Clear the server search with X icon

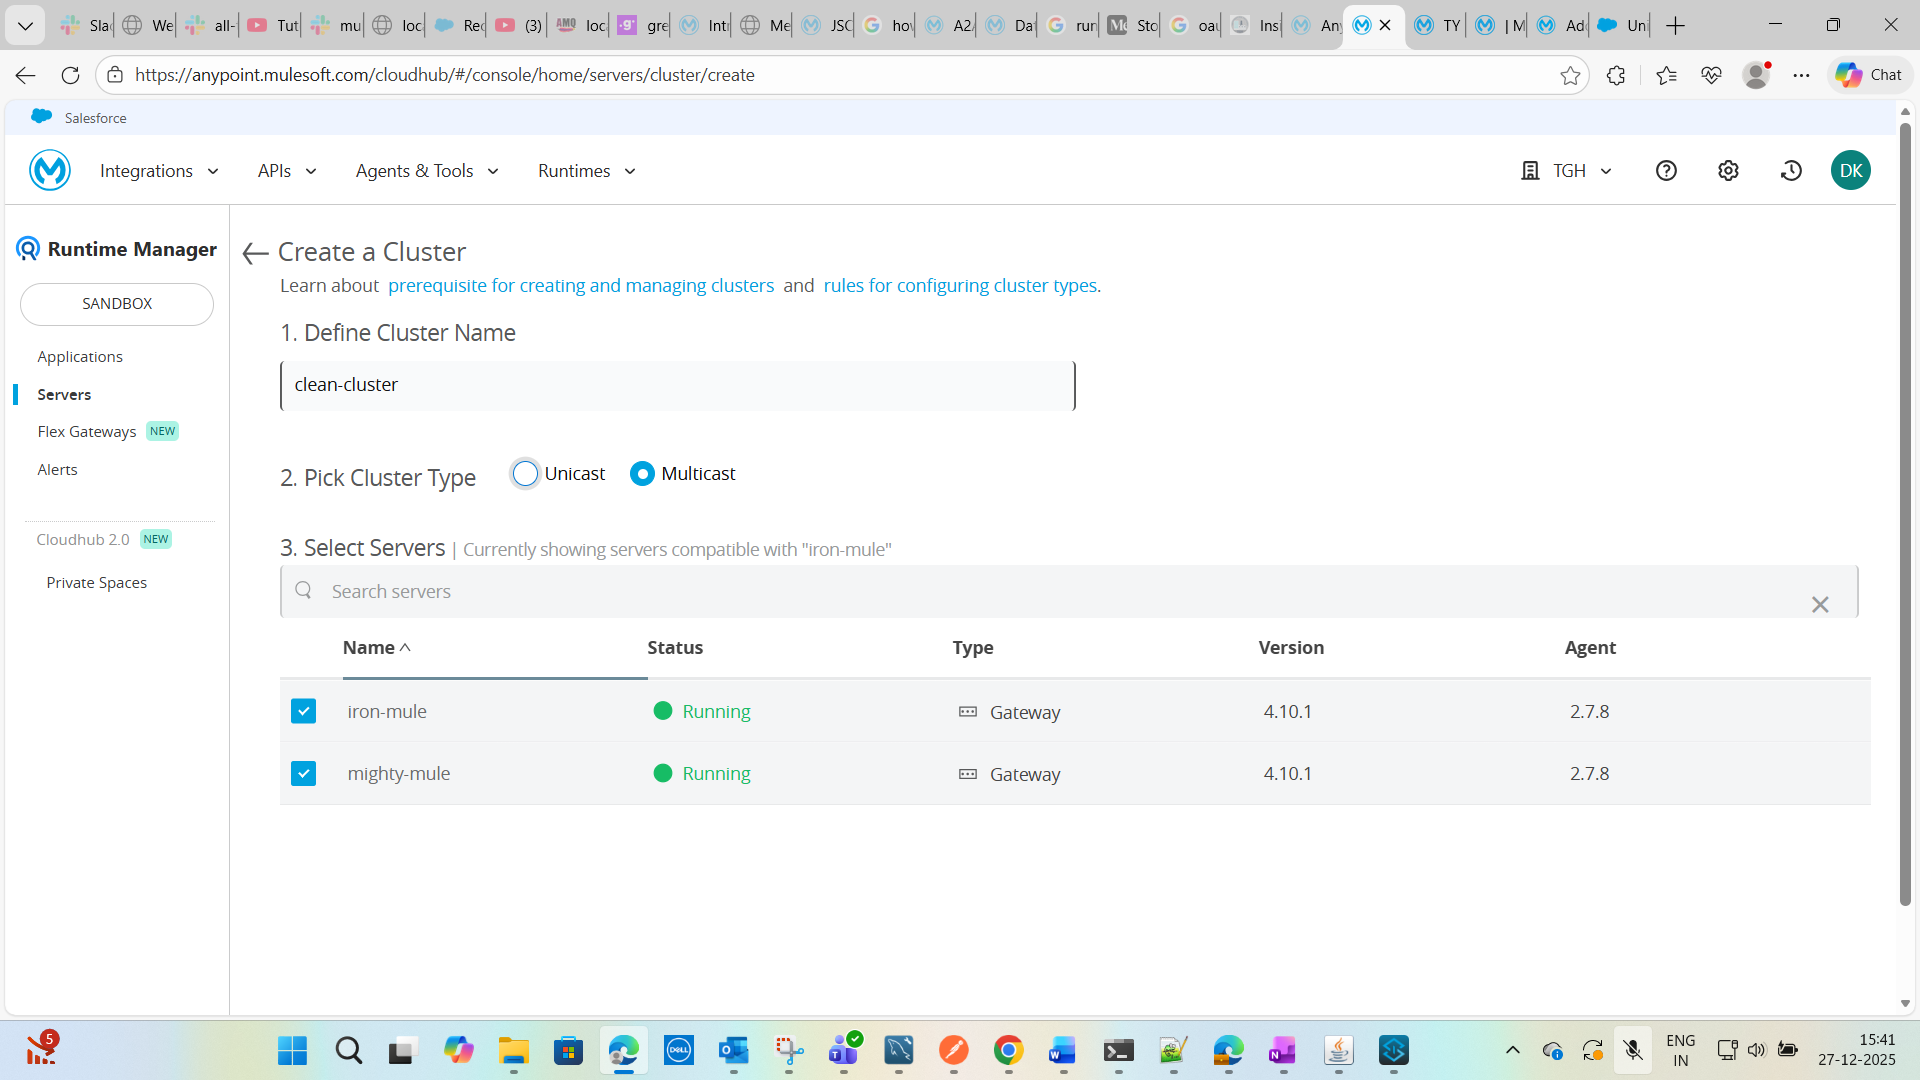point(1820,604)
